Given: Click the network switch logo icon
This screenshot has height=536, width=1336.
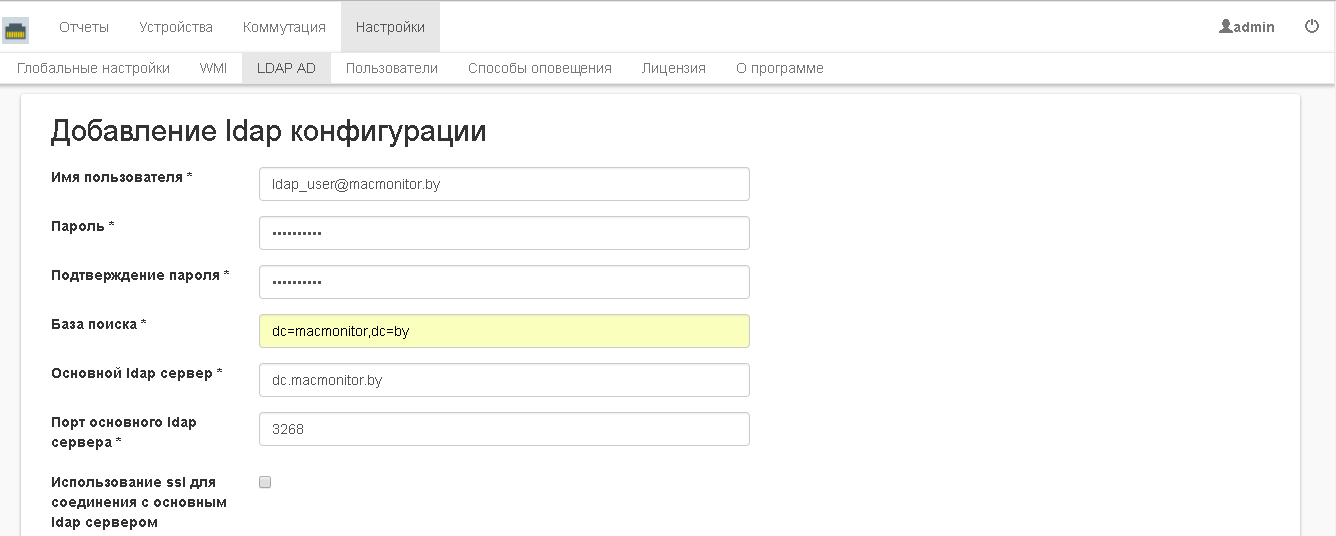Looking at the screenshot, I should (16, 30).
